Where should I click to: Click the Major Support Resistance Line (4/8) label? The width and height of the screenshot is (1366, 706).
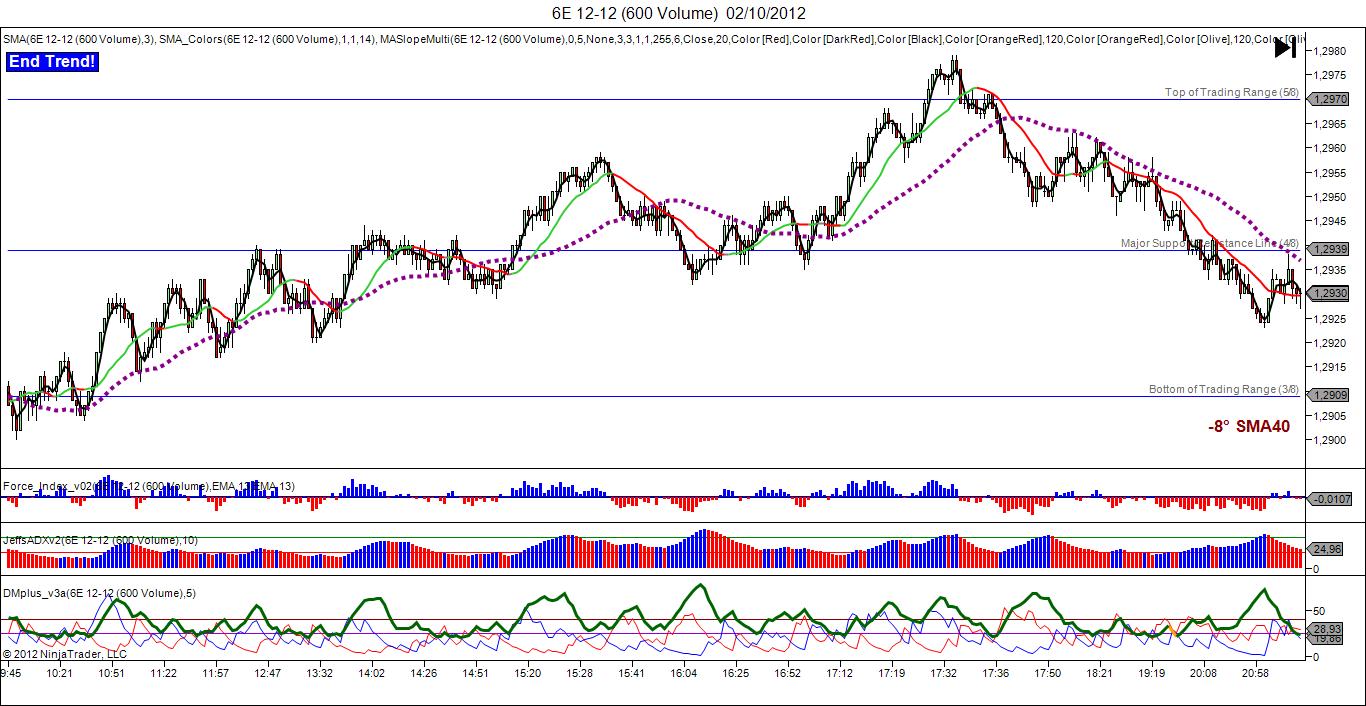tap(1210, 243)
